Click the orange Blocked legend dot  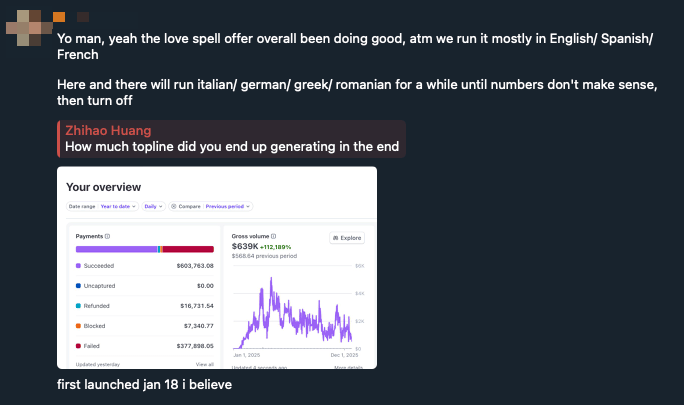[x=79, y=326]
